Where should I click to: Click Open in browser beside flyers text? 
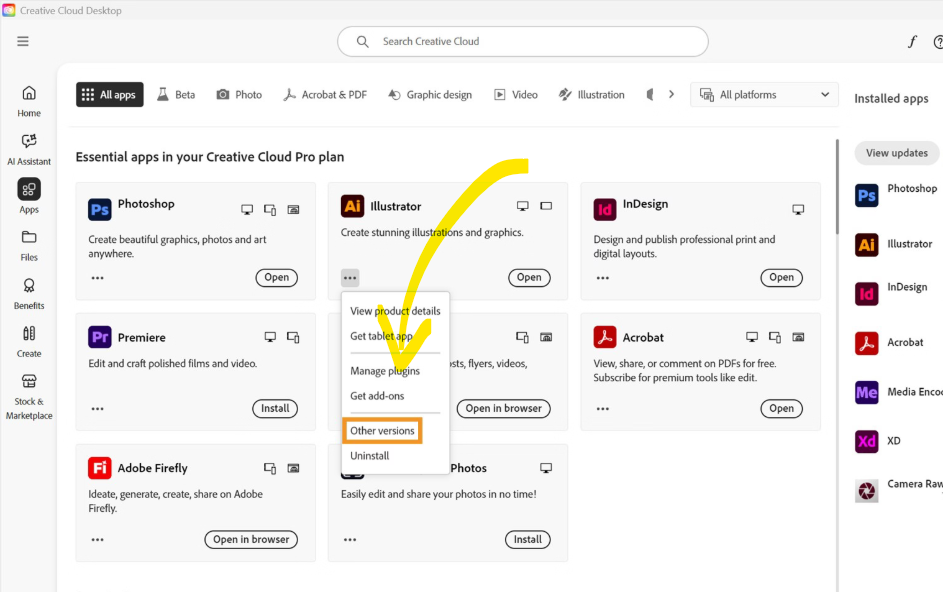tap(503, 409)
